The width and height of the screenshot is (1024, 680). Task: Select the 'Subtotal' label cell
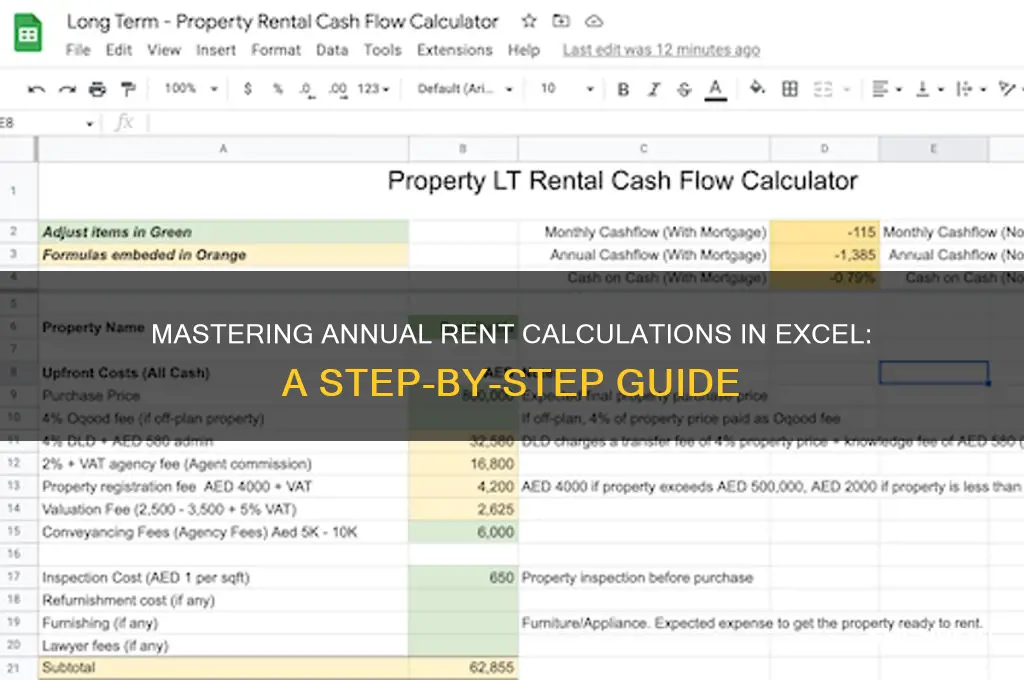223,668
